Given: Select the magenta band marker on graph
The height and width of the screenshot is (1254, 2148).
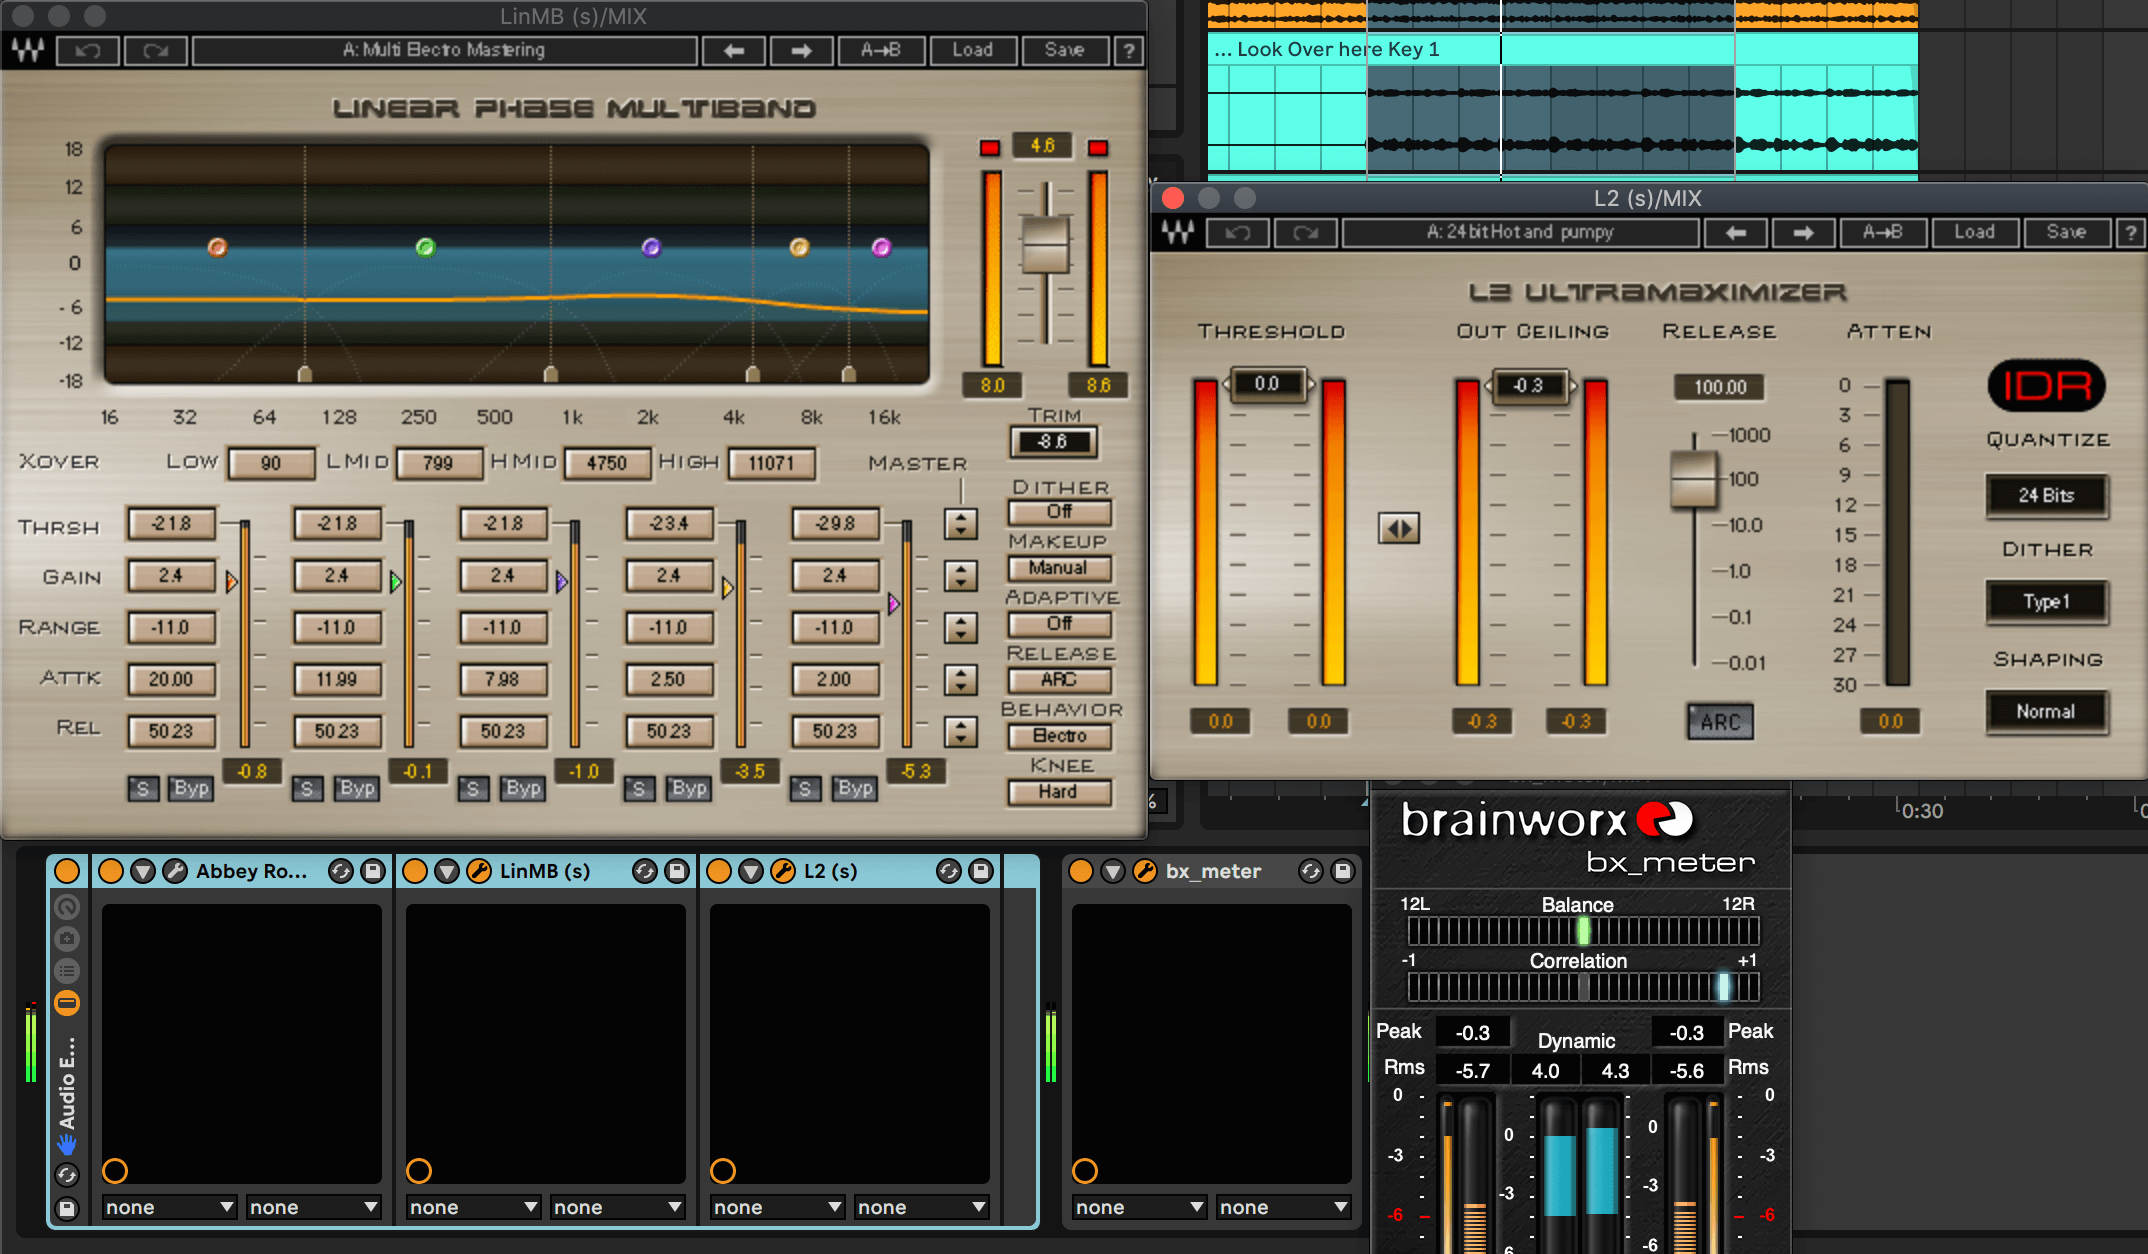Looking at the screenshot, I should pyautogui.click(x=881, y=247).
